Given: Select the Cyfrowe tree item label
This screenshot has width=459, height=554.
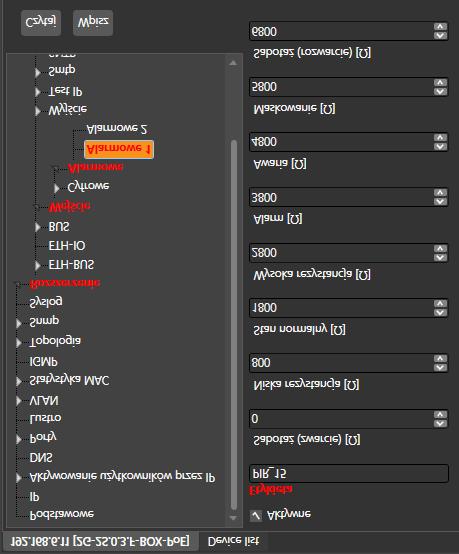Looking at the screenshot, I should [x=88, y=186].
